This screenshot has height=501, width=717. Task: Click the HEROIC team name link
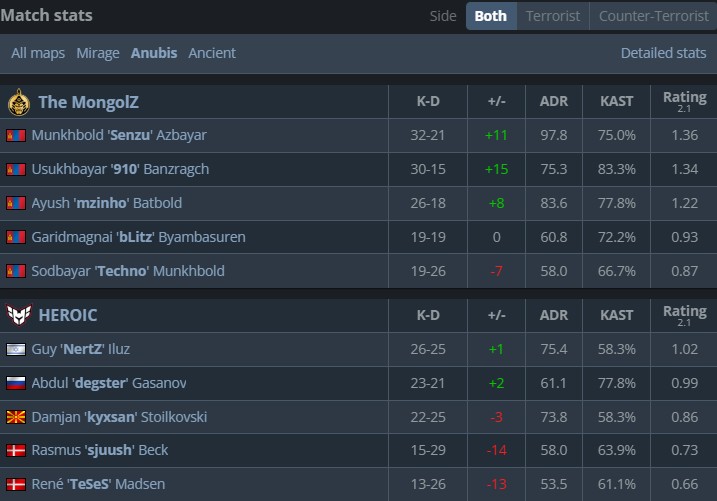[68, 315]
